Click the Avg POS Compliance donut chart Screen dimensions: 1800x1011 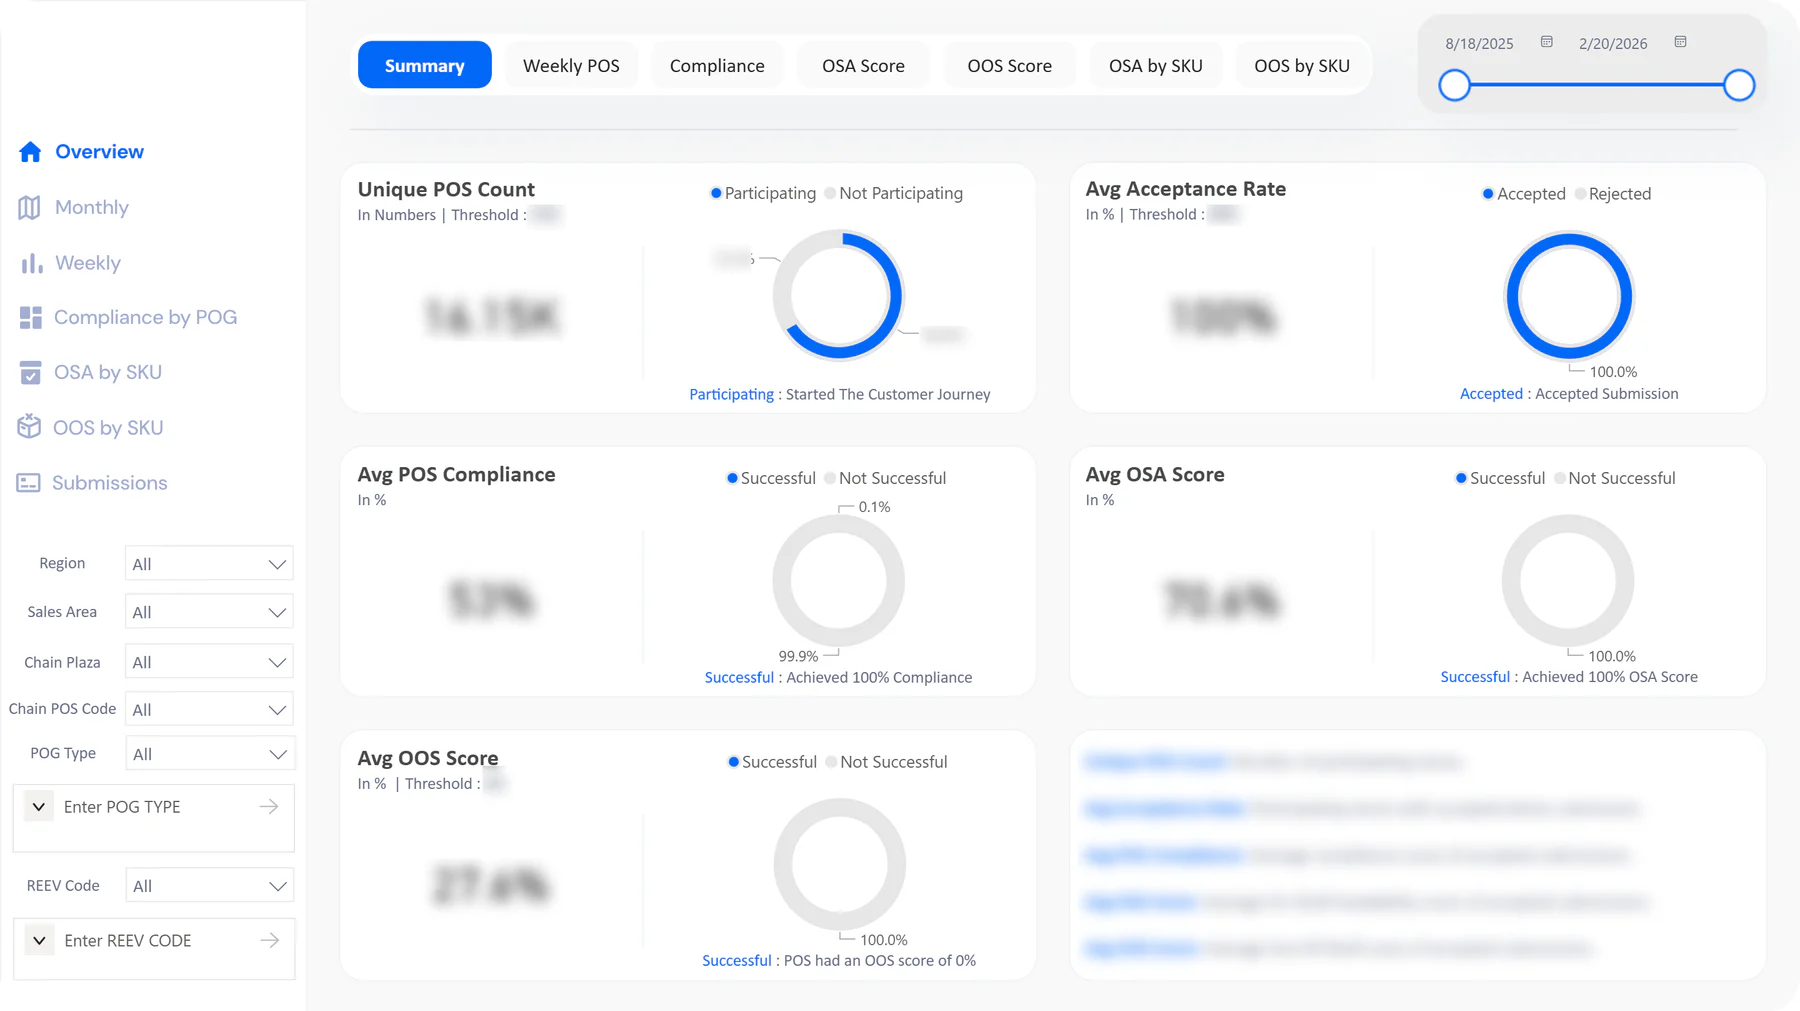(839, 580)
